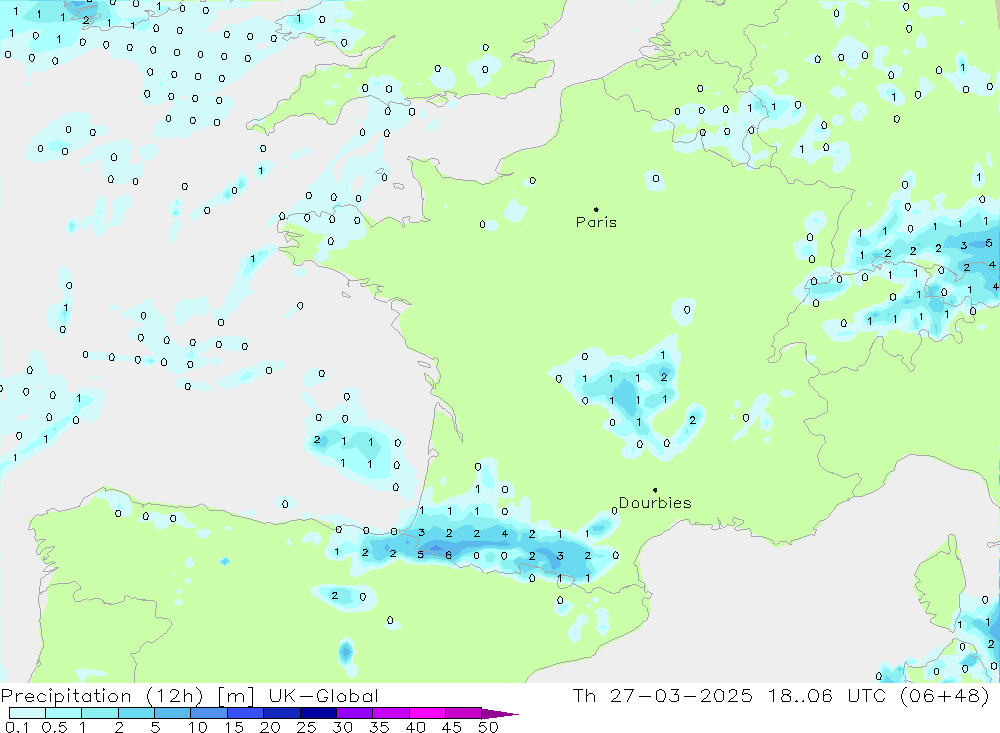Image resolution: width=1000 pixels, height=733 pixels.
Task: Click the '30' legend scale value
Action: tap(342, 727)
